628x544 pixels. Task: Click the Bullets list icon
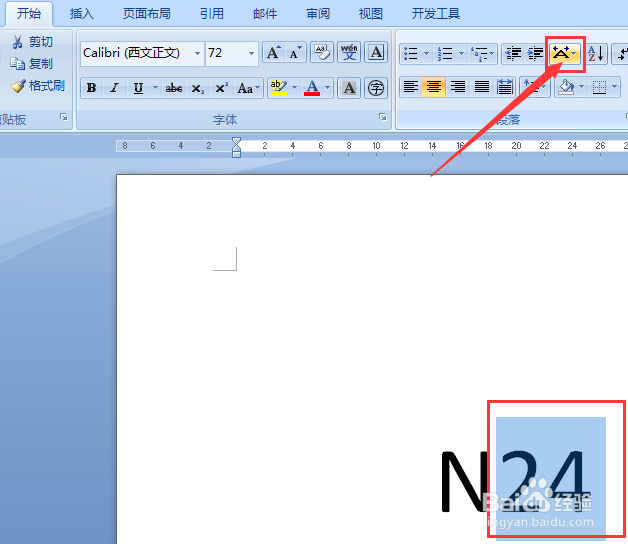point(411,53)
